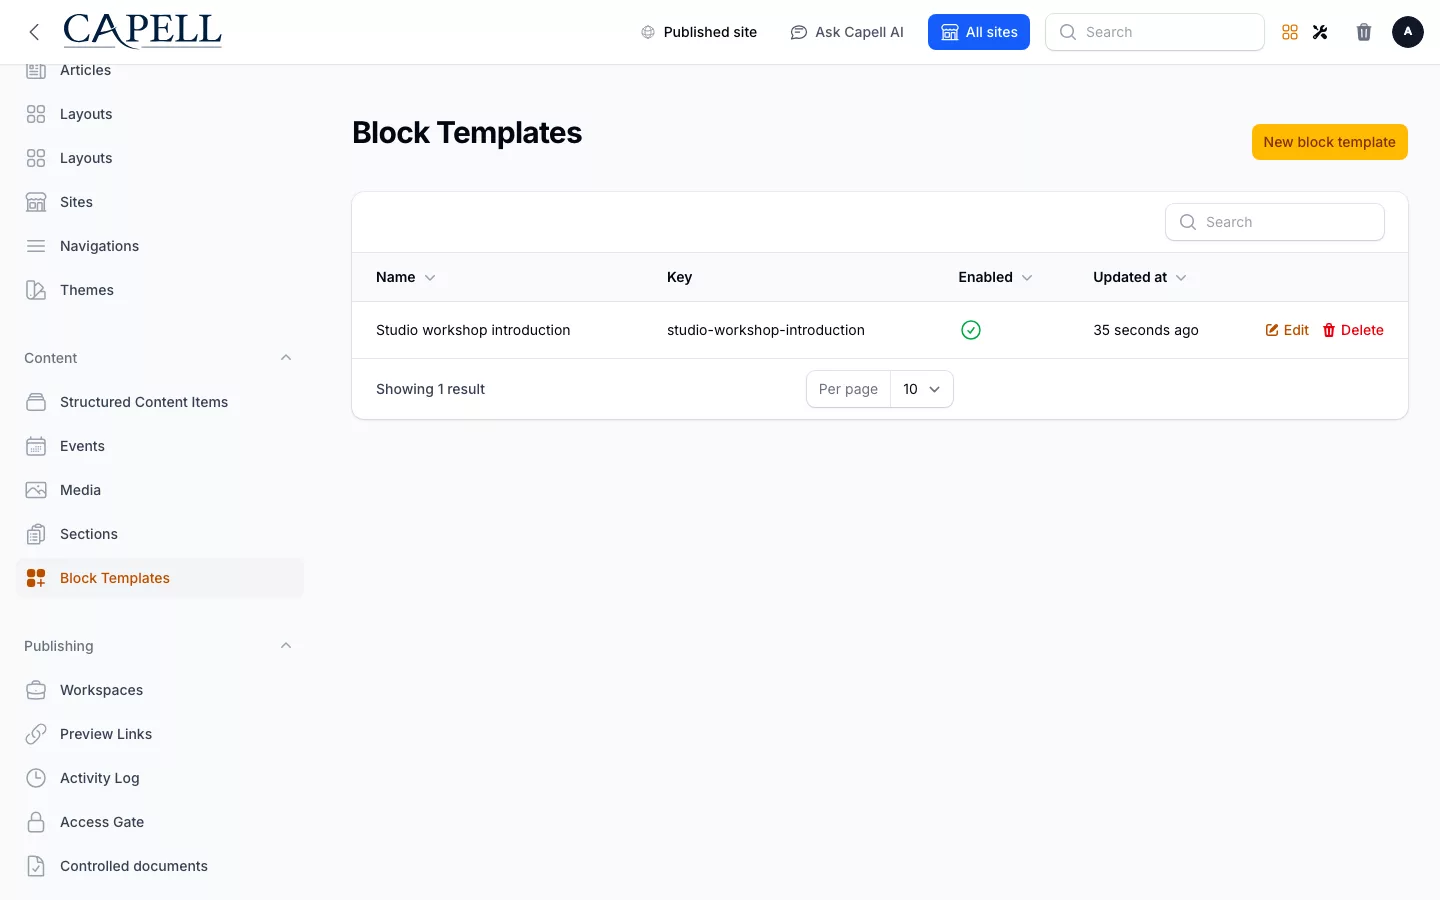Click the Activity Log clock icon
Image resolution: width=1440 pixels, height=900 pixels.
[36, 778]
